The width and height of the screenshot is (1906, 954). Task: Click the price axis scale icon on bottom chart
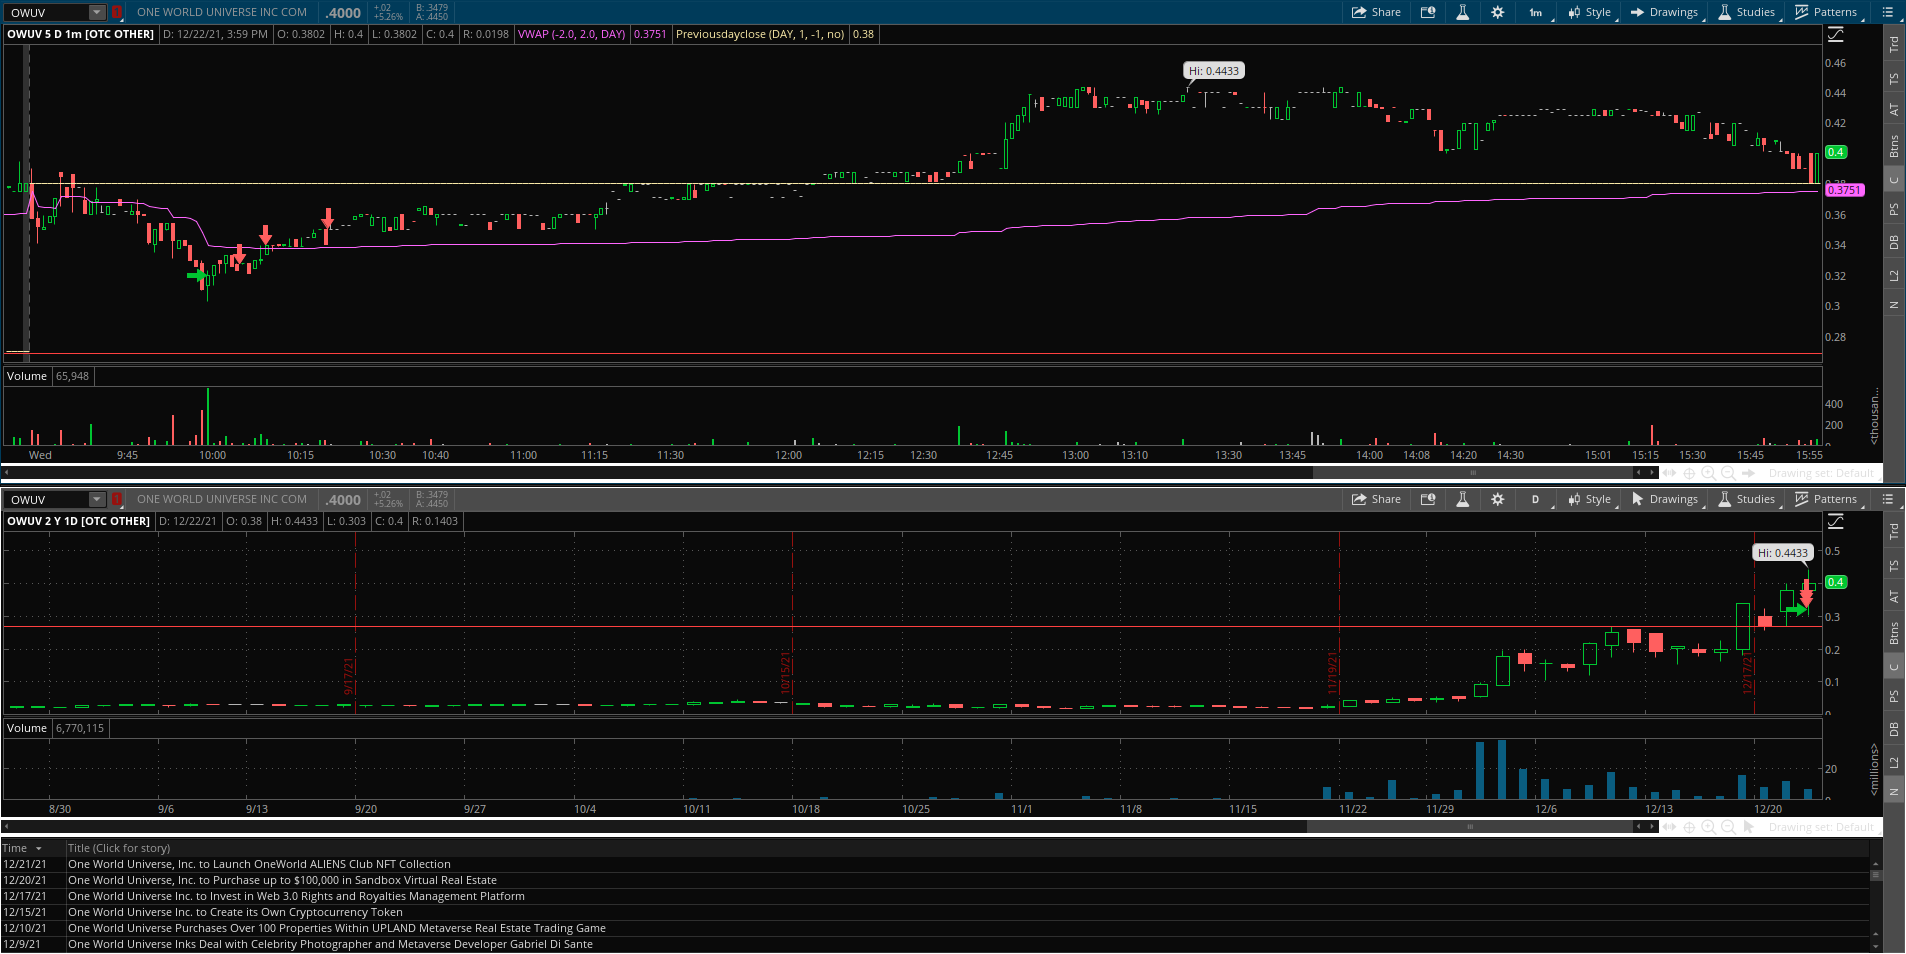click(1836, 522)
